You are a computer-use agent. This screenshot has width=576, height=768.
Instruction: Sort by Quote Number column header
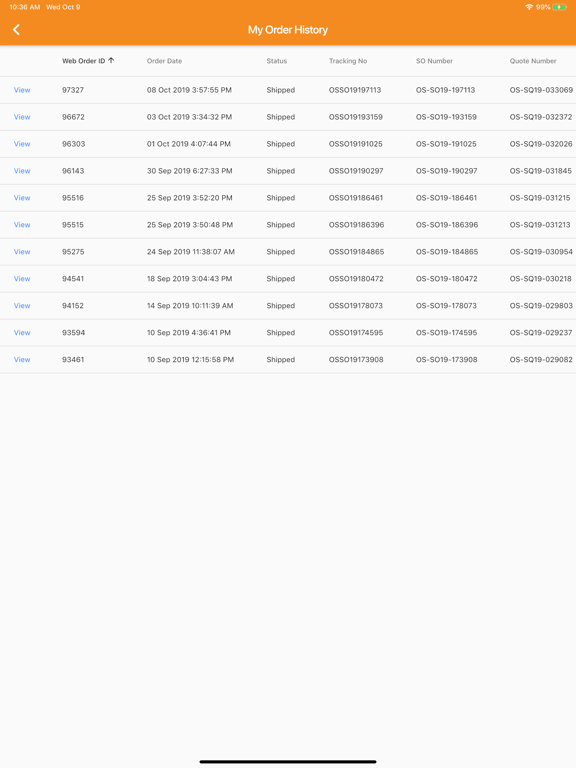pos(533,61)
